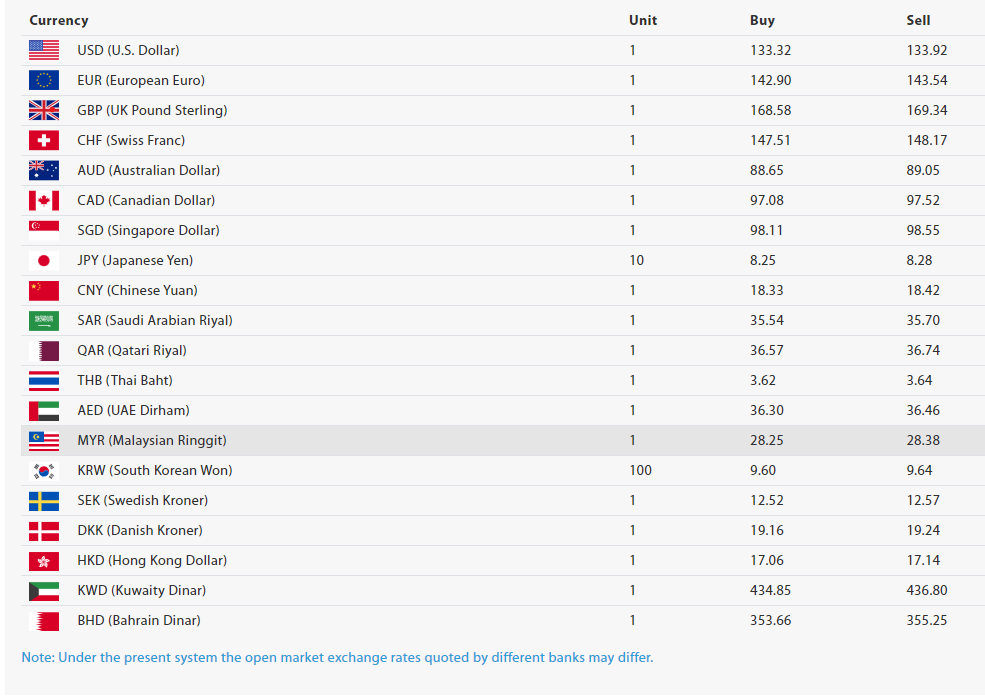The width and height of the screenshot is (985, 697).
Task: Select the Saudi Arabian flag icon
Action: pos(44,321)
